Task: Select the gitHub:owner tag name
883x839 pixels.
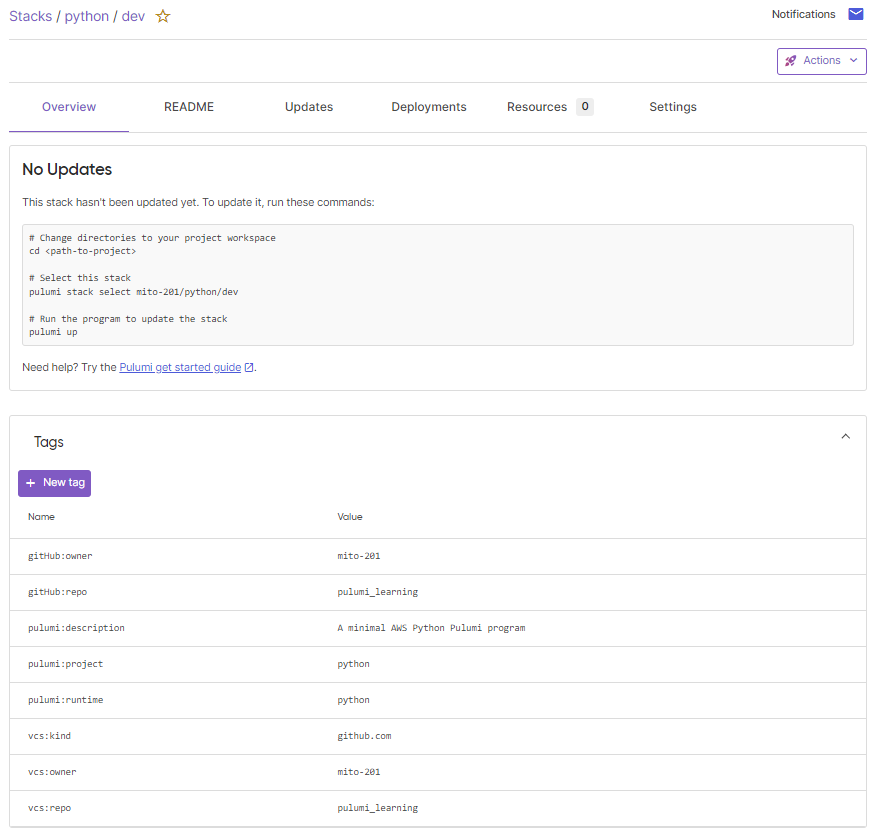Action: (x=60, y=556)
